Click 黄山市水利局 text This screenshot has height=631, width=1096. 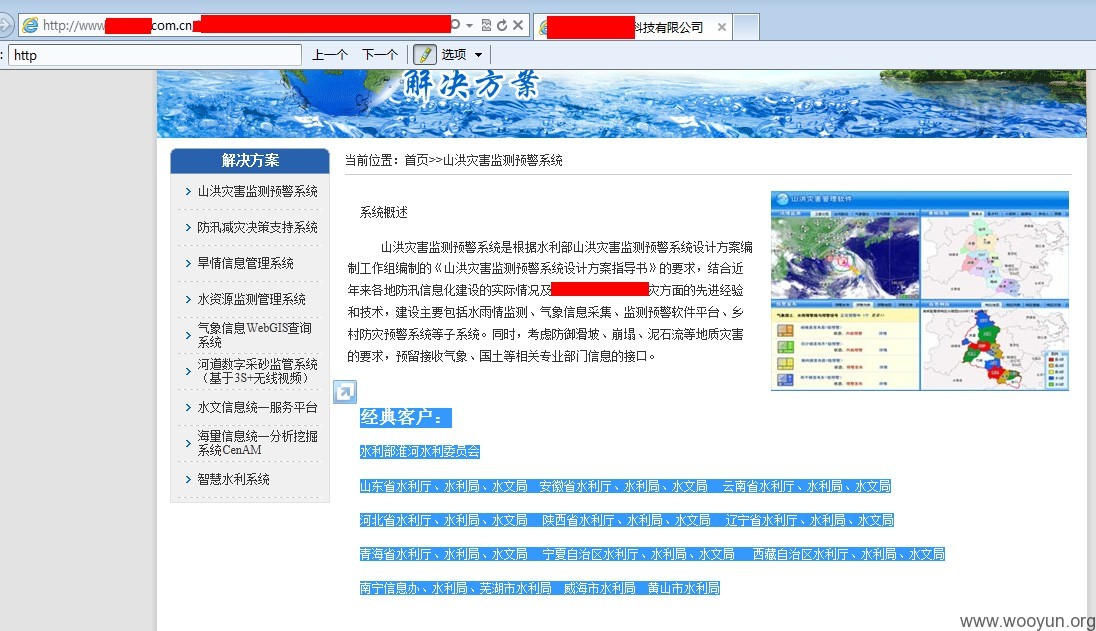pyautogui.click(x=684, y=588)
